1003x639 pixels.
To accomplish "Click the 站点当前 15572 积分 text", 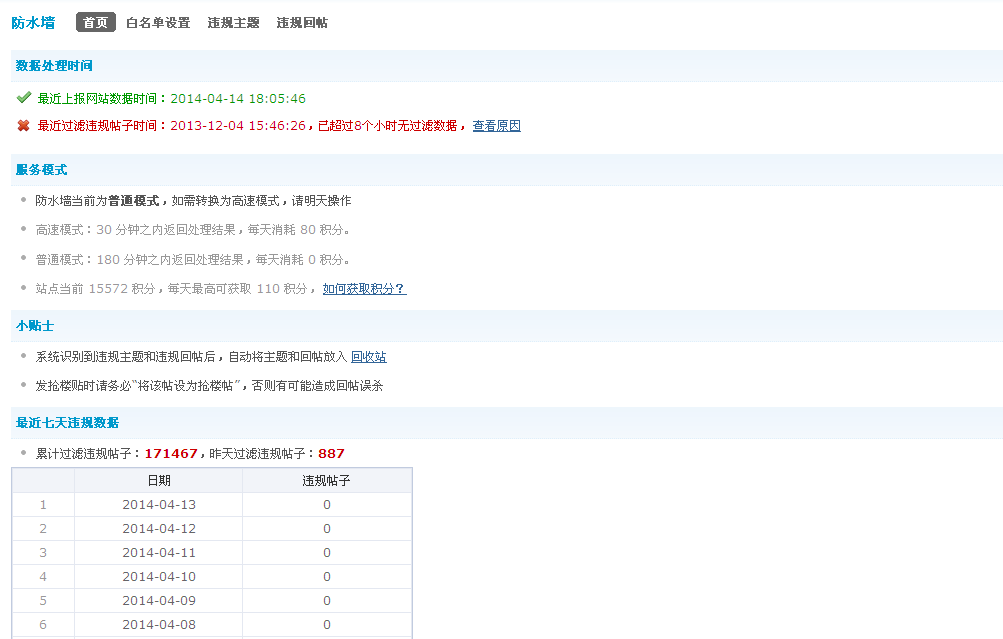I will (x=95, y=288).
